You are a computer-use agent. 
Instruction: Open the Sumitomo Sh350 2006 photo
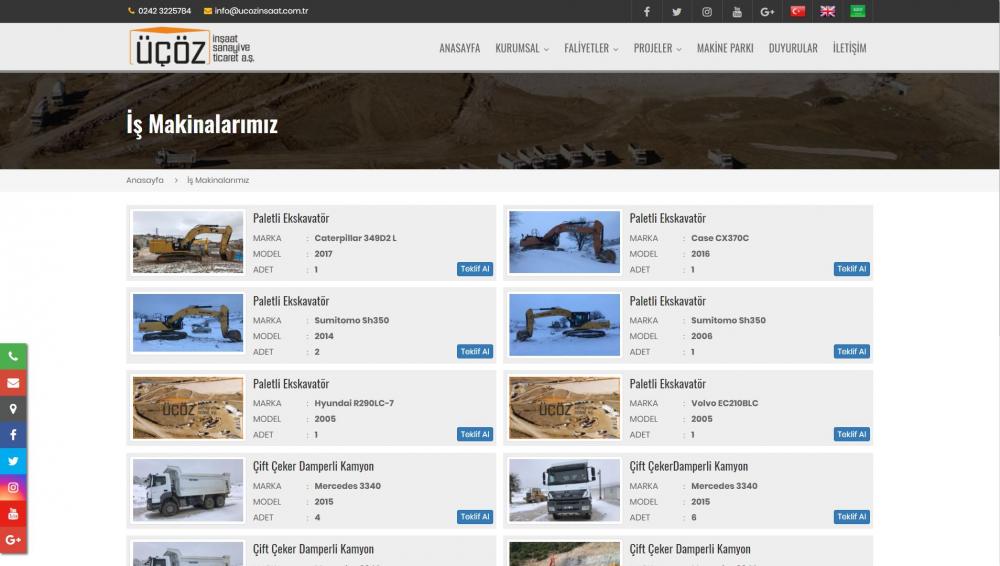pyautogui.click(x=564, y=325)
